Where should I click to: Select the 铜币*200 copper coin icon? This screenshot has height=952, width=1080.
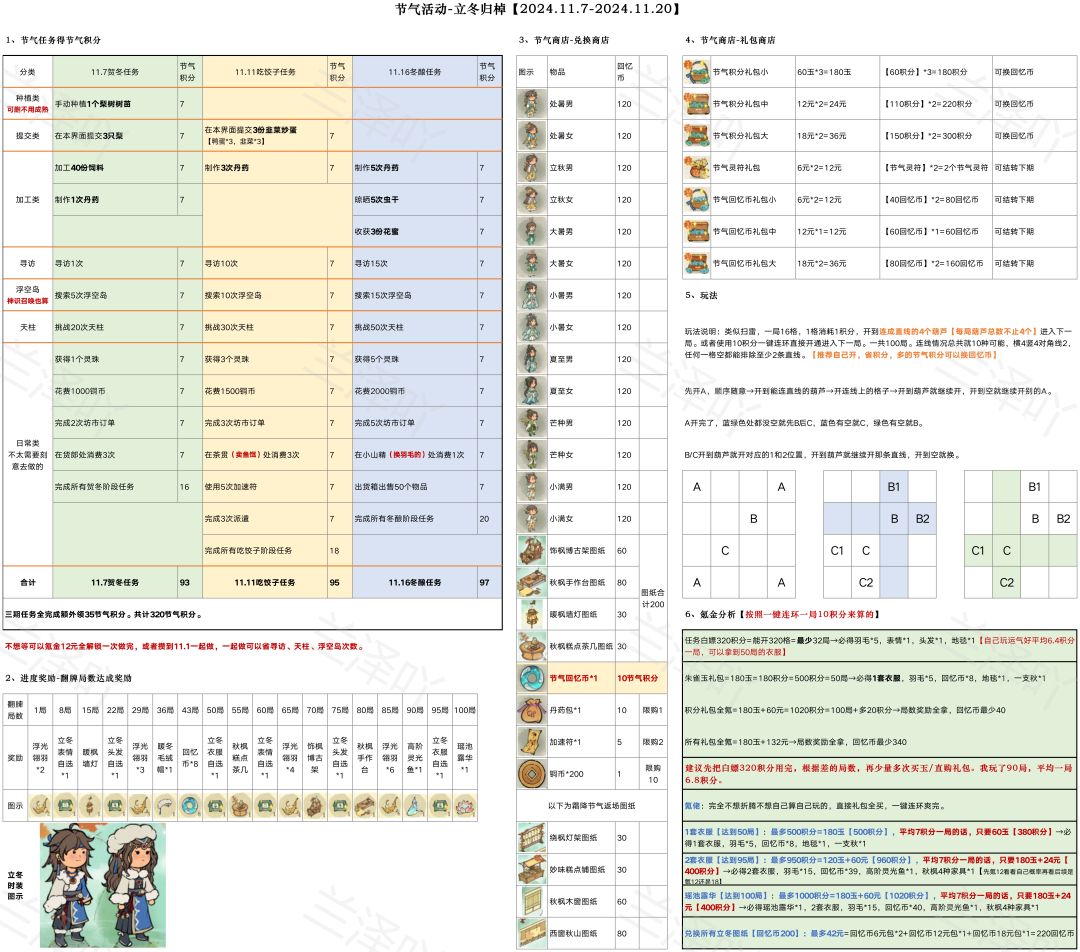pos(532,774)
